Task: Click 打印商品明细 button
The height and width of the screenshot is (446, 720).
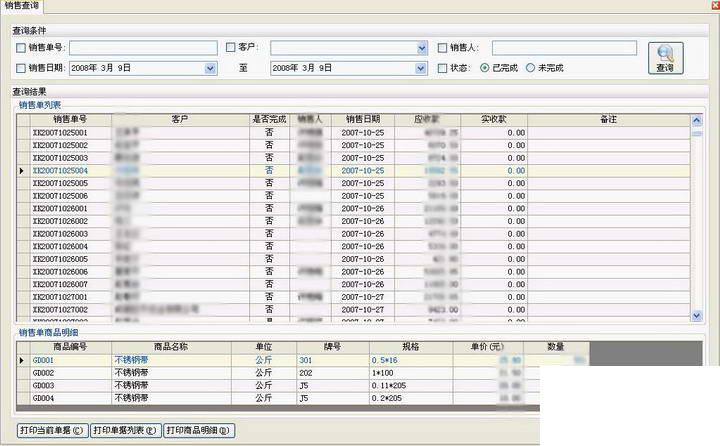Action: pos(199,430)
